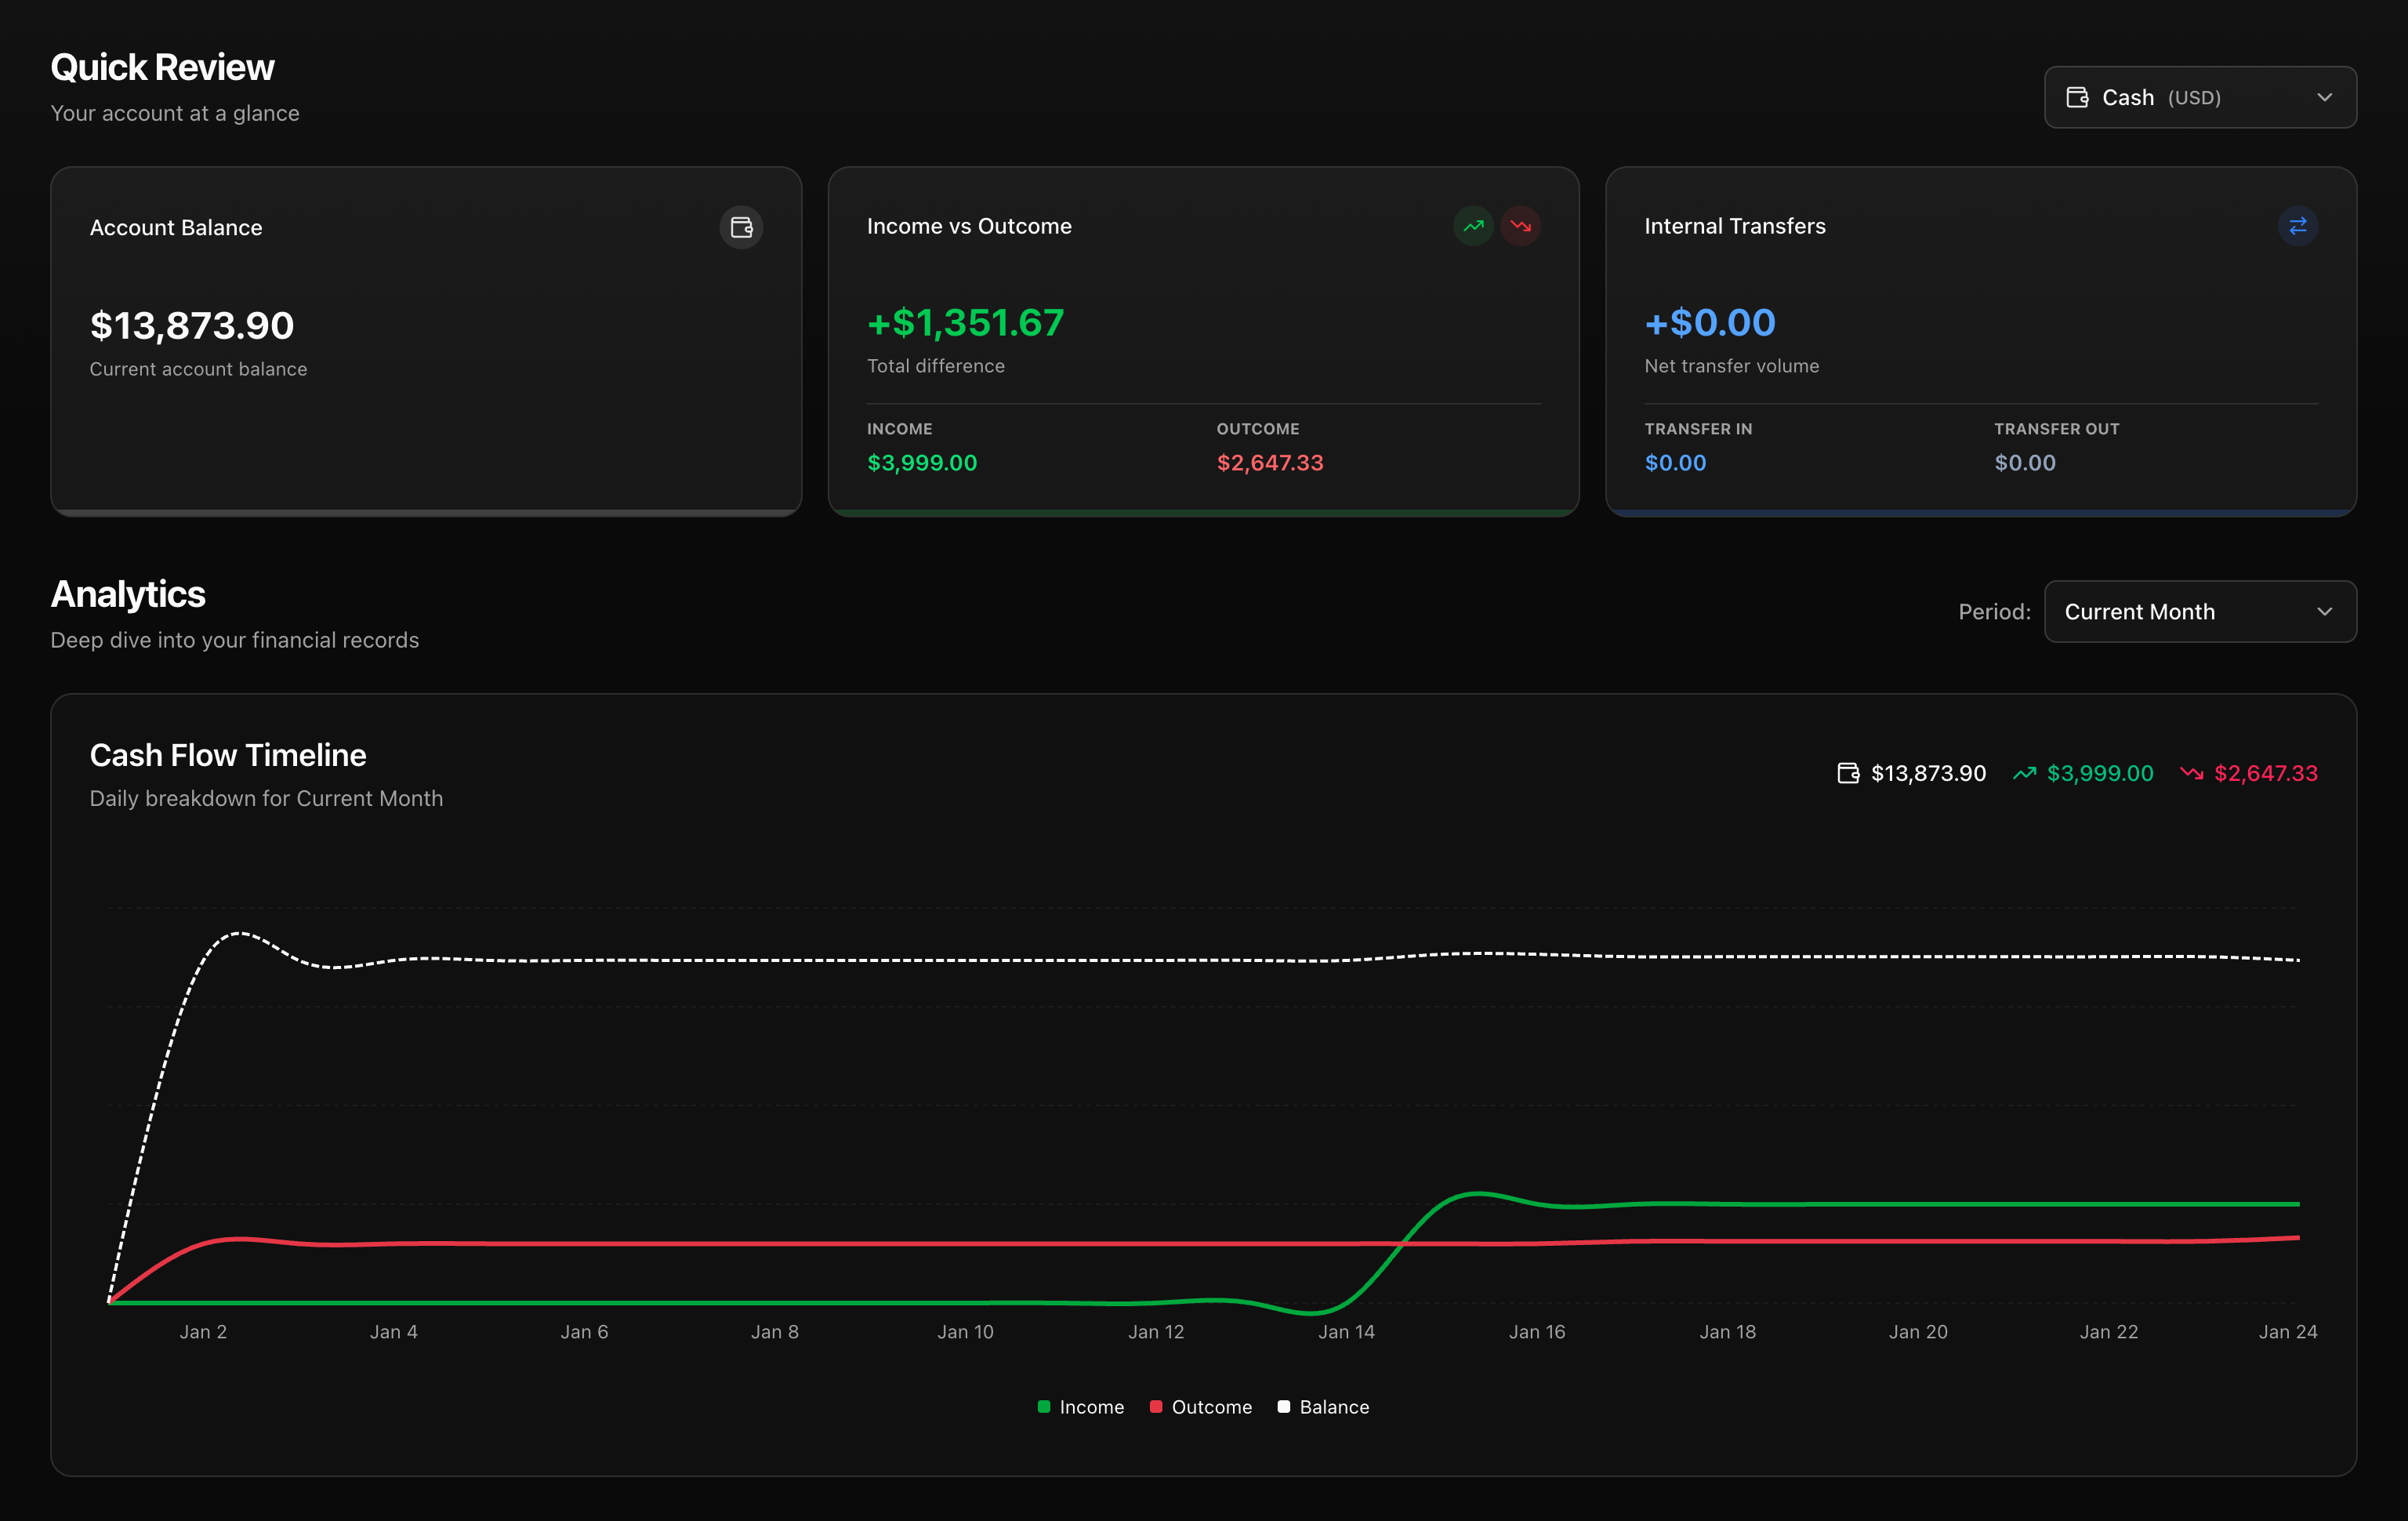Image resolution: width=2408 pixels, height=1521 pixels.
Task: Click the Analytics section heading
Action: tap(127, 594)
